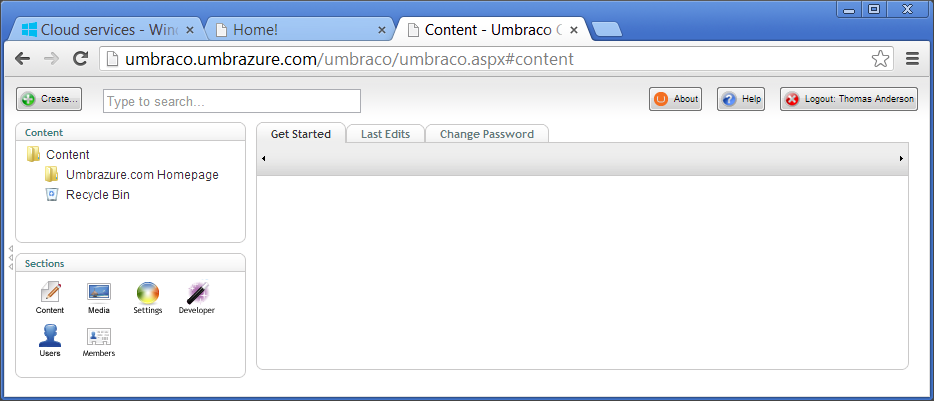Open the Users section icon

point(50,336)
